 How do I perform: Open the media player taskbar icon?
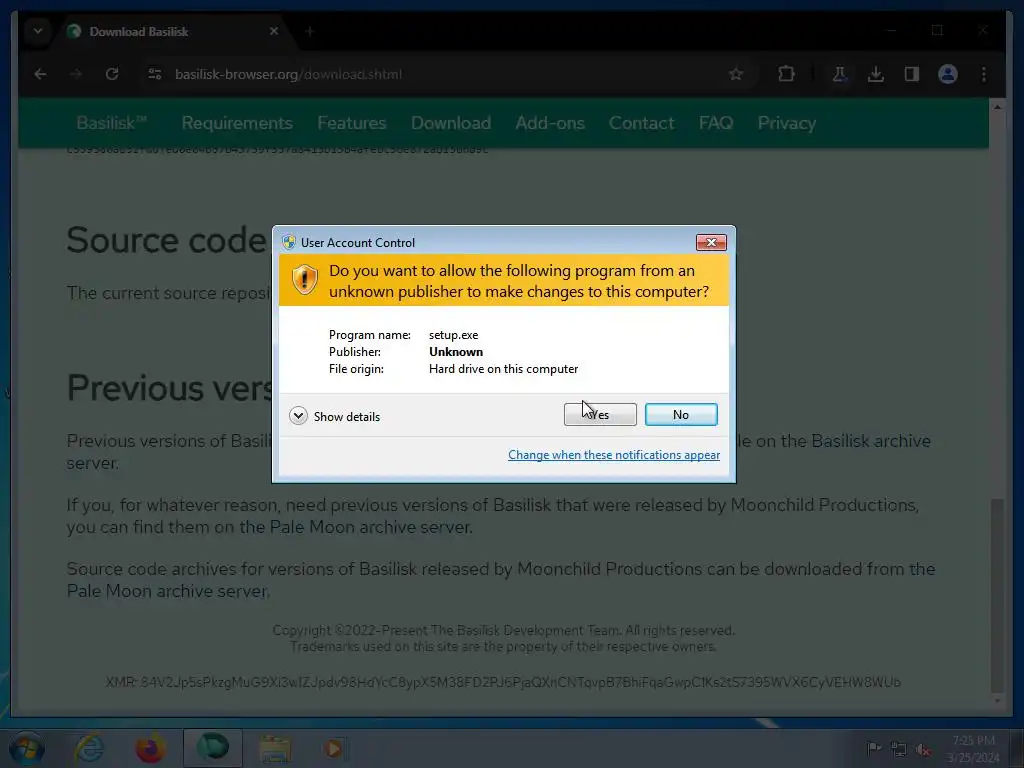[334, 748]
